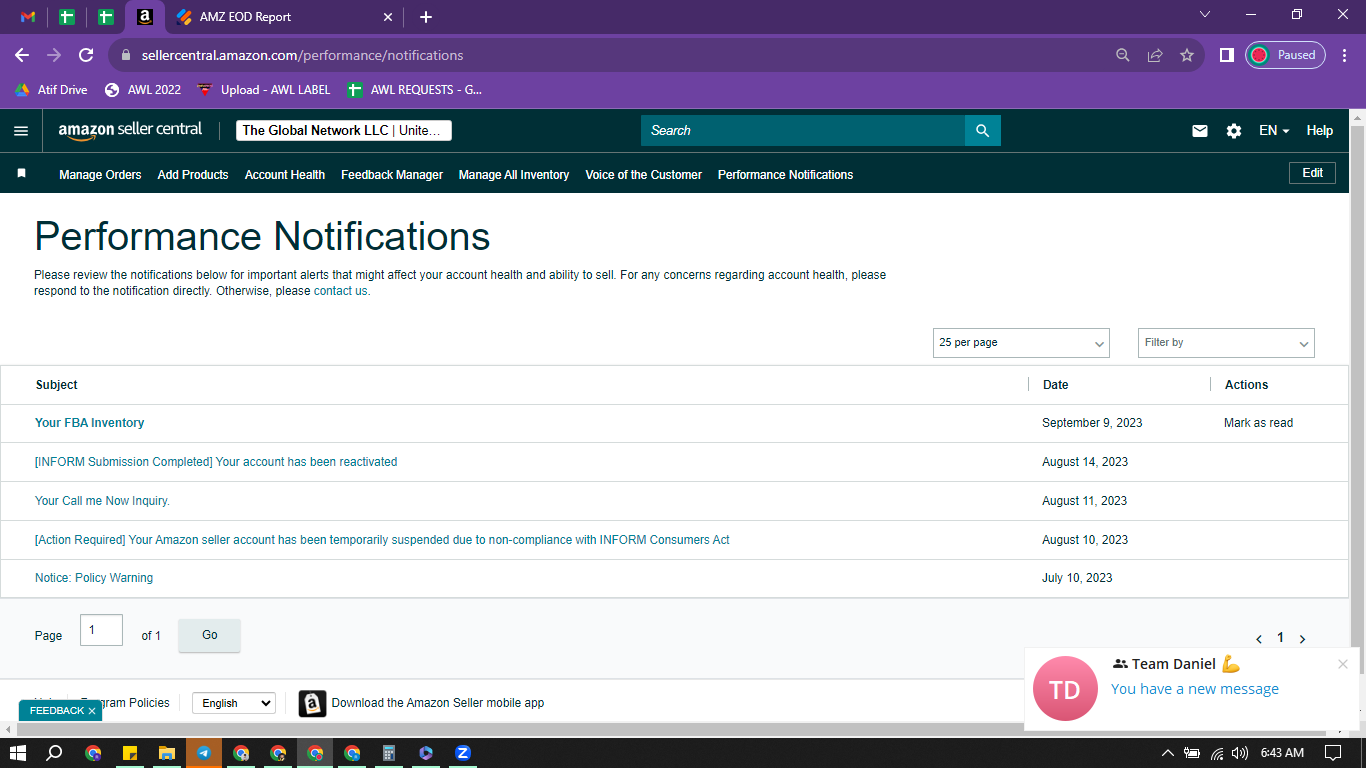The width and height of the screenshot is (1366, 768).
Task: Open Add Products menu item
Action: (x=193, y=175)
